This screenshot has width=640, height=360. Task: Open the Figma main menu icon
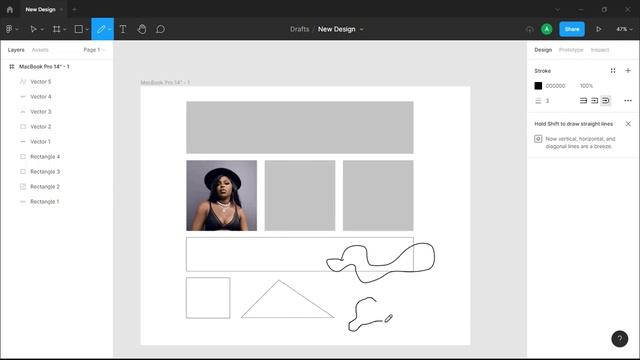point(9,29)
